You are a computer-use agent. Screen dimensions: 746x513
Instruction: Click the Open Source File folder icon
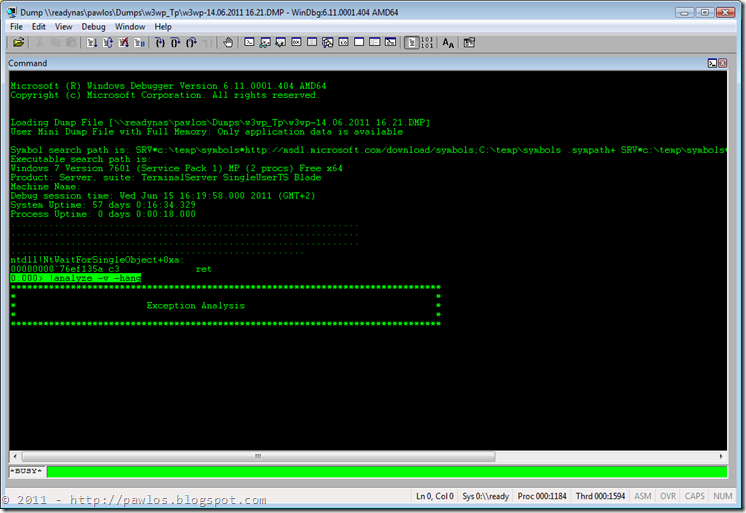19,43
